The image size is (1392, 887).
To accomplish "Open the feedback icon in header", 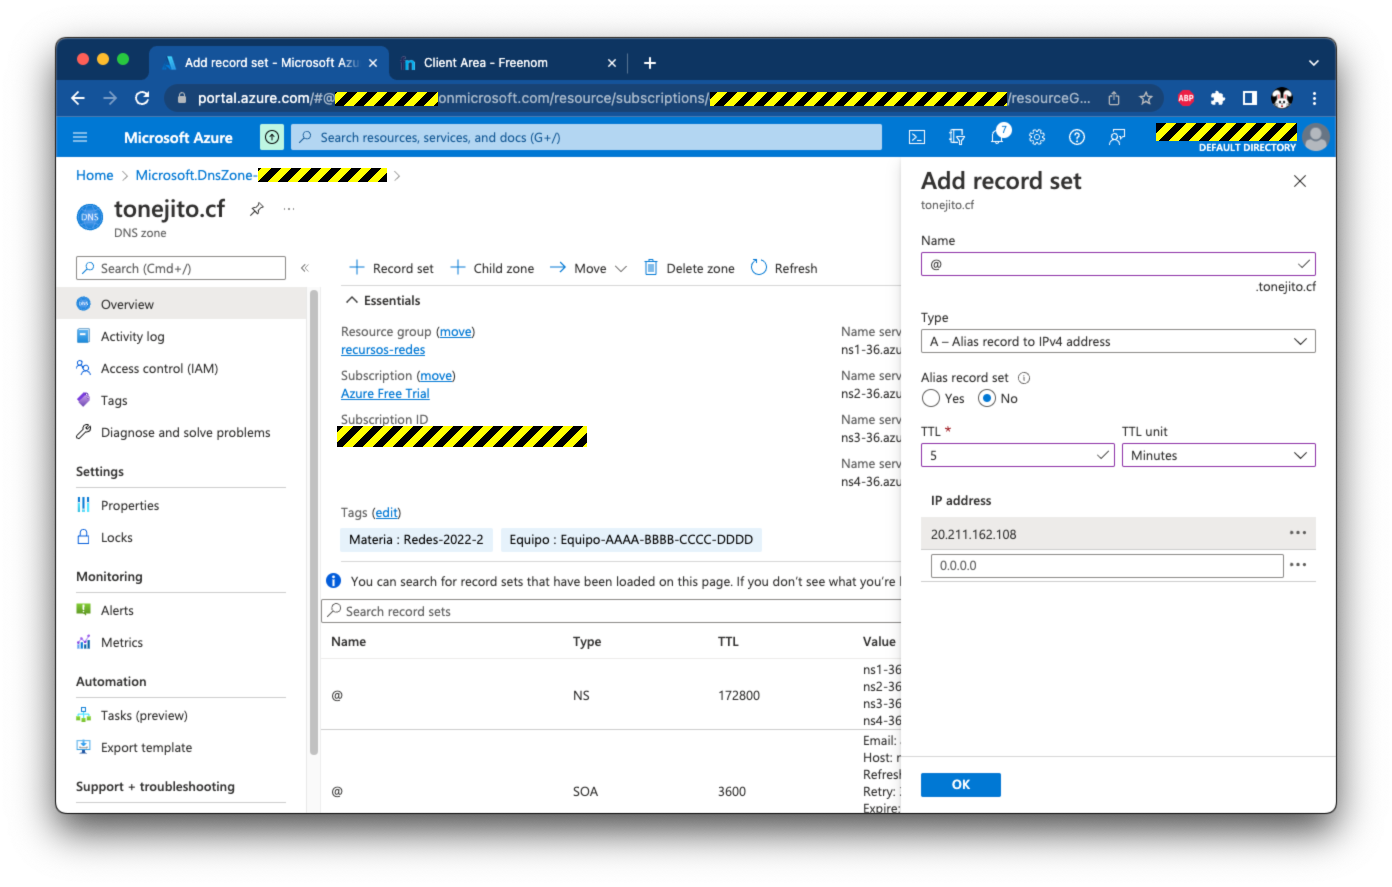I will pos(1117,138).
